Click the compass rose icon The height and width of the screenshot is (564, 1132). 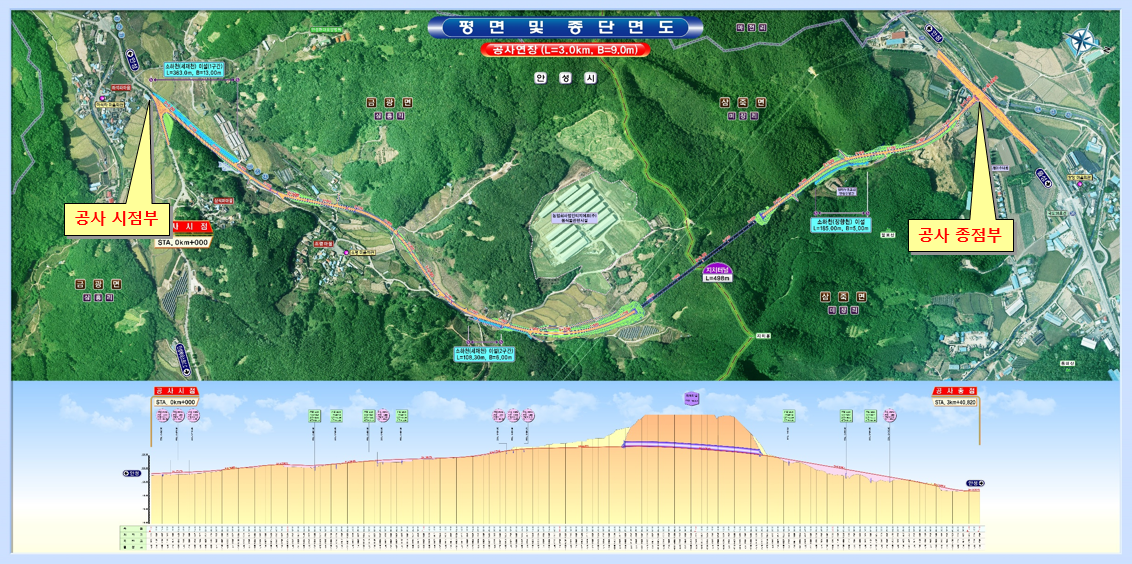coord(1081,42)
